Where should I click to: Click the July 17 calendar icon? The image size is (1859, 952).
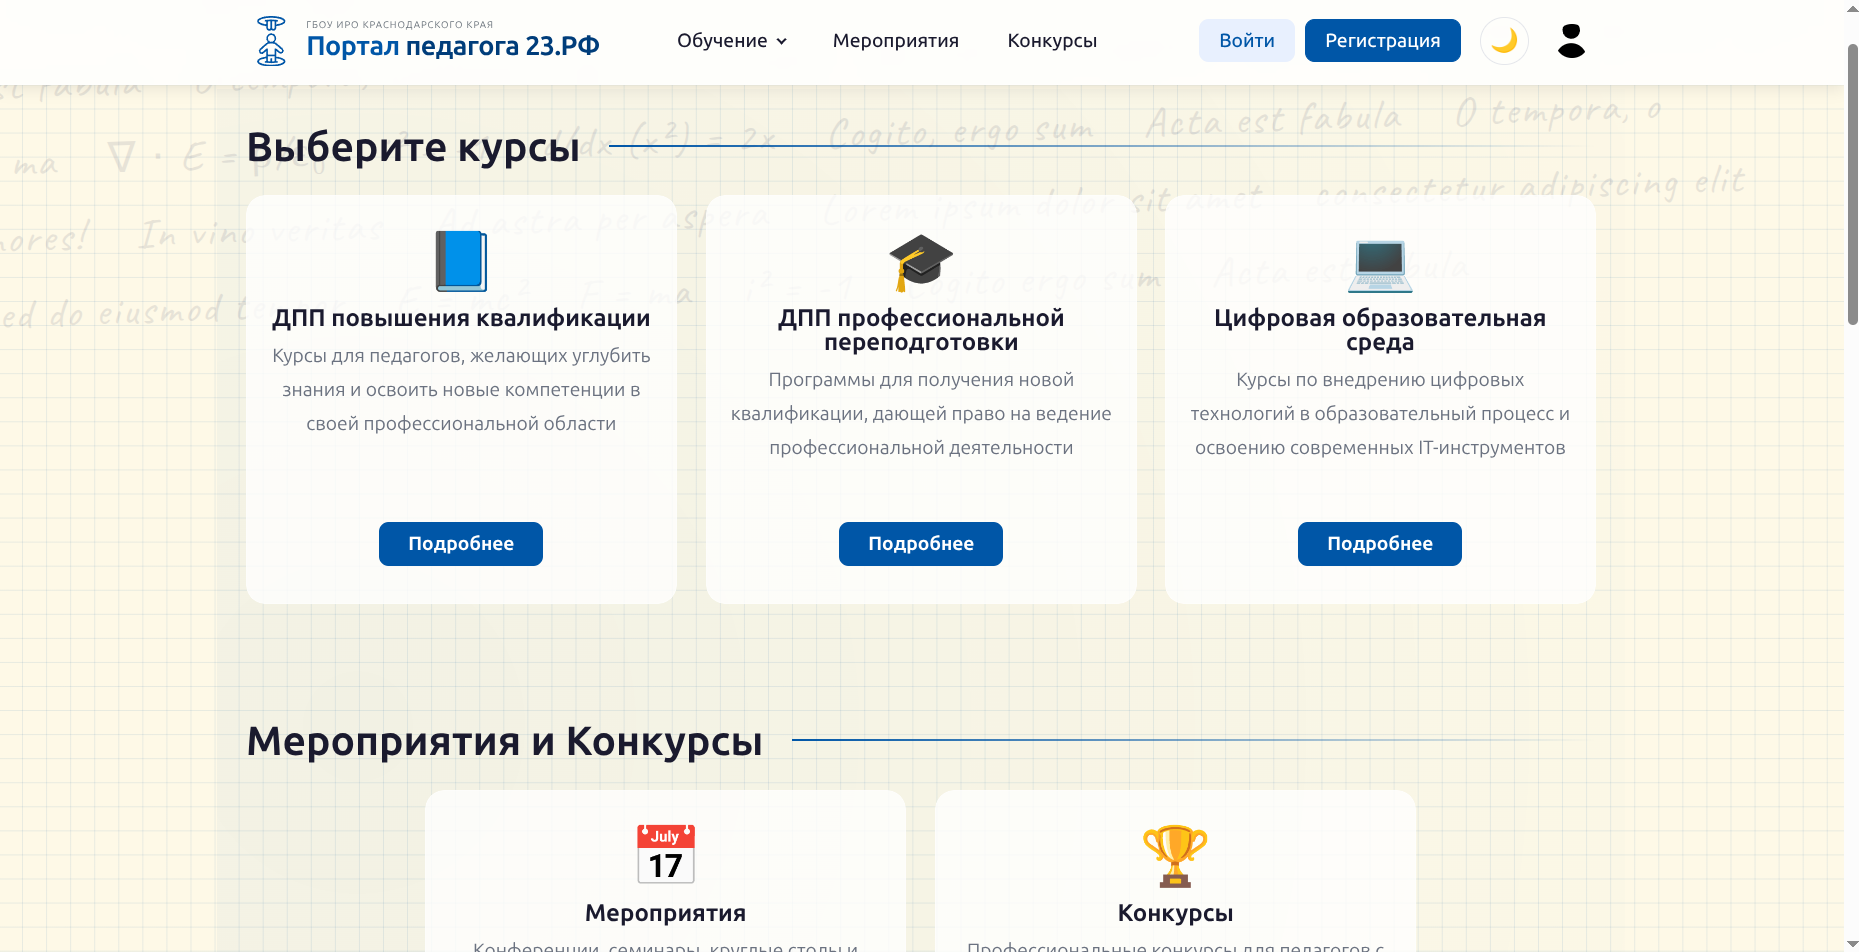[x=666, y=854]
